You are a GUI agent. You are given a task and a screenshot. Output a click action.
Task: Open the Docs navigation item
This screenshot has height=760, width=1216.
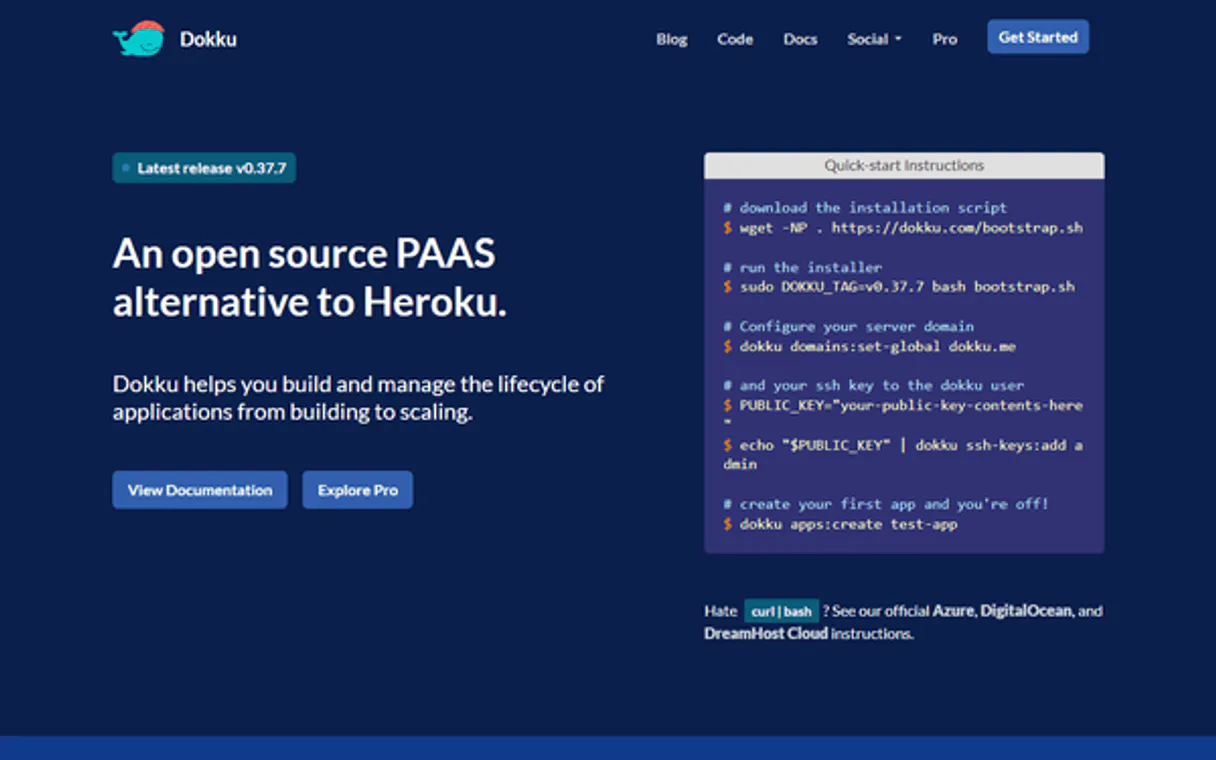pos(800,39)
